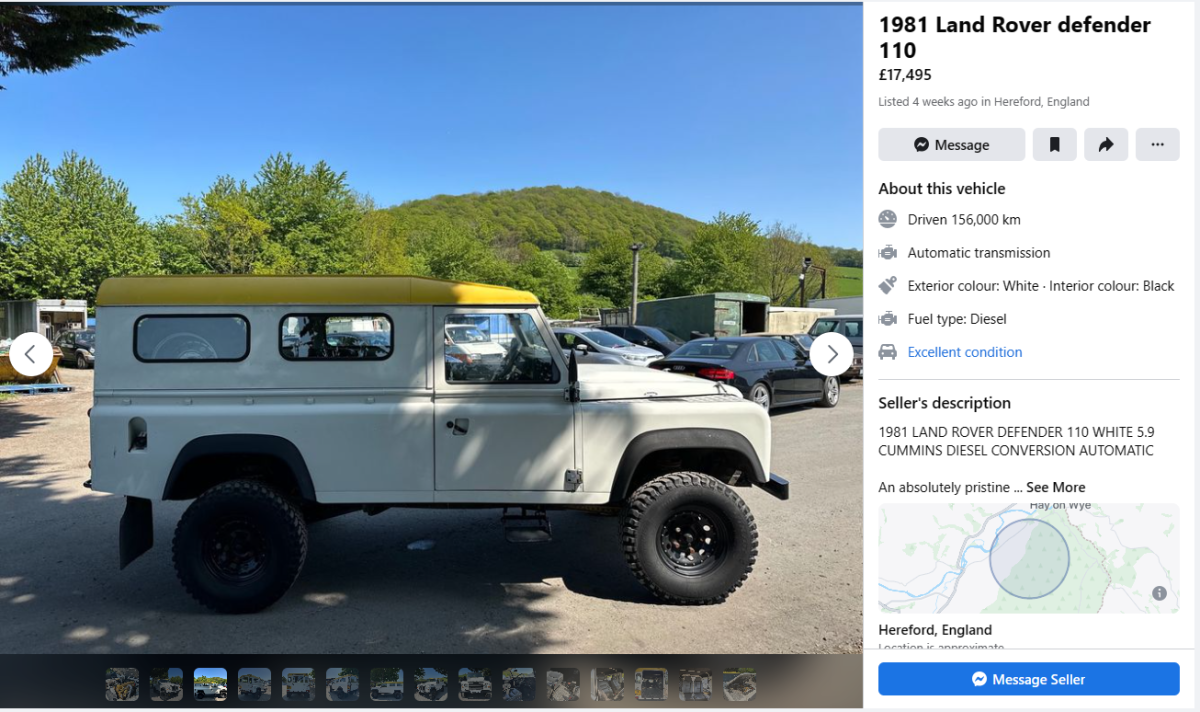
Task: Click the Messenger icon in Message button
Action: pyautogui.click(x=922, y=145)
